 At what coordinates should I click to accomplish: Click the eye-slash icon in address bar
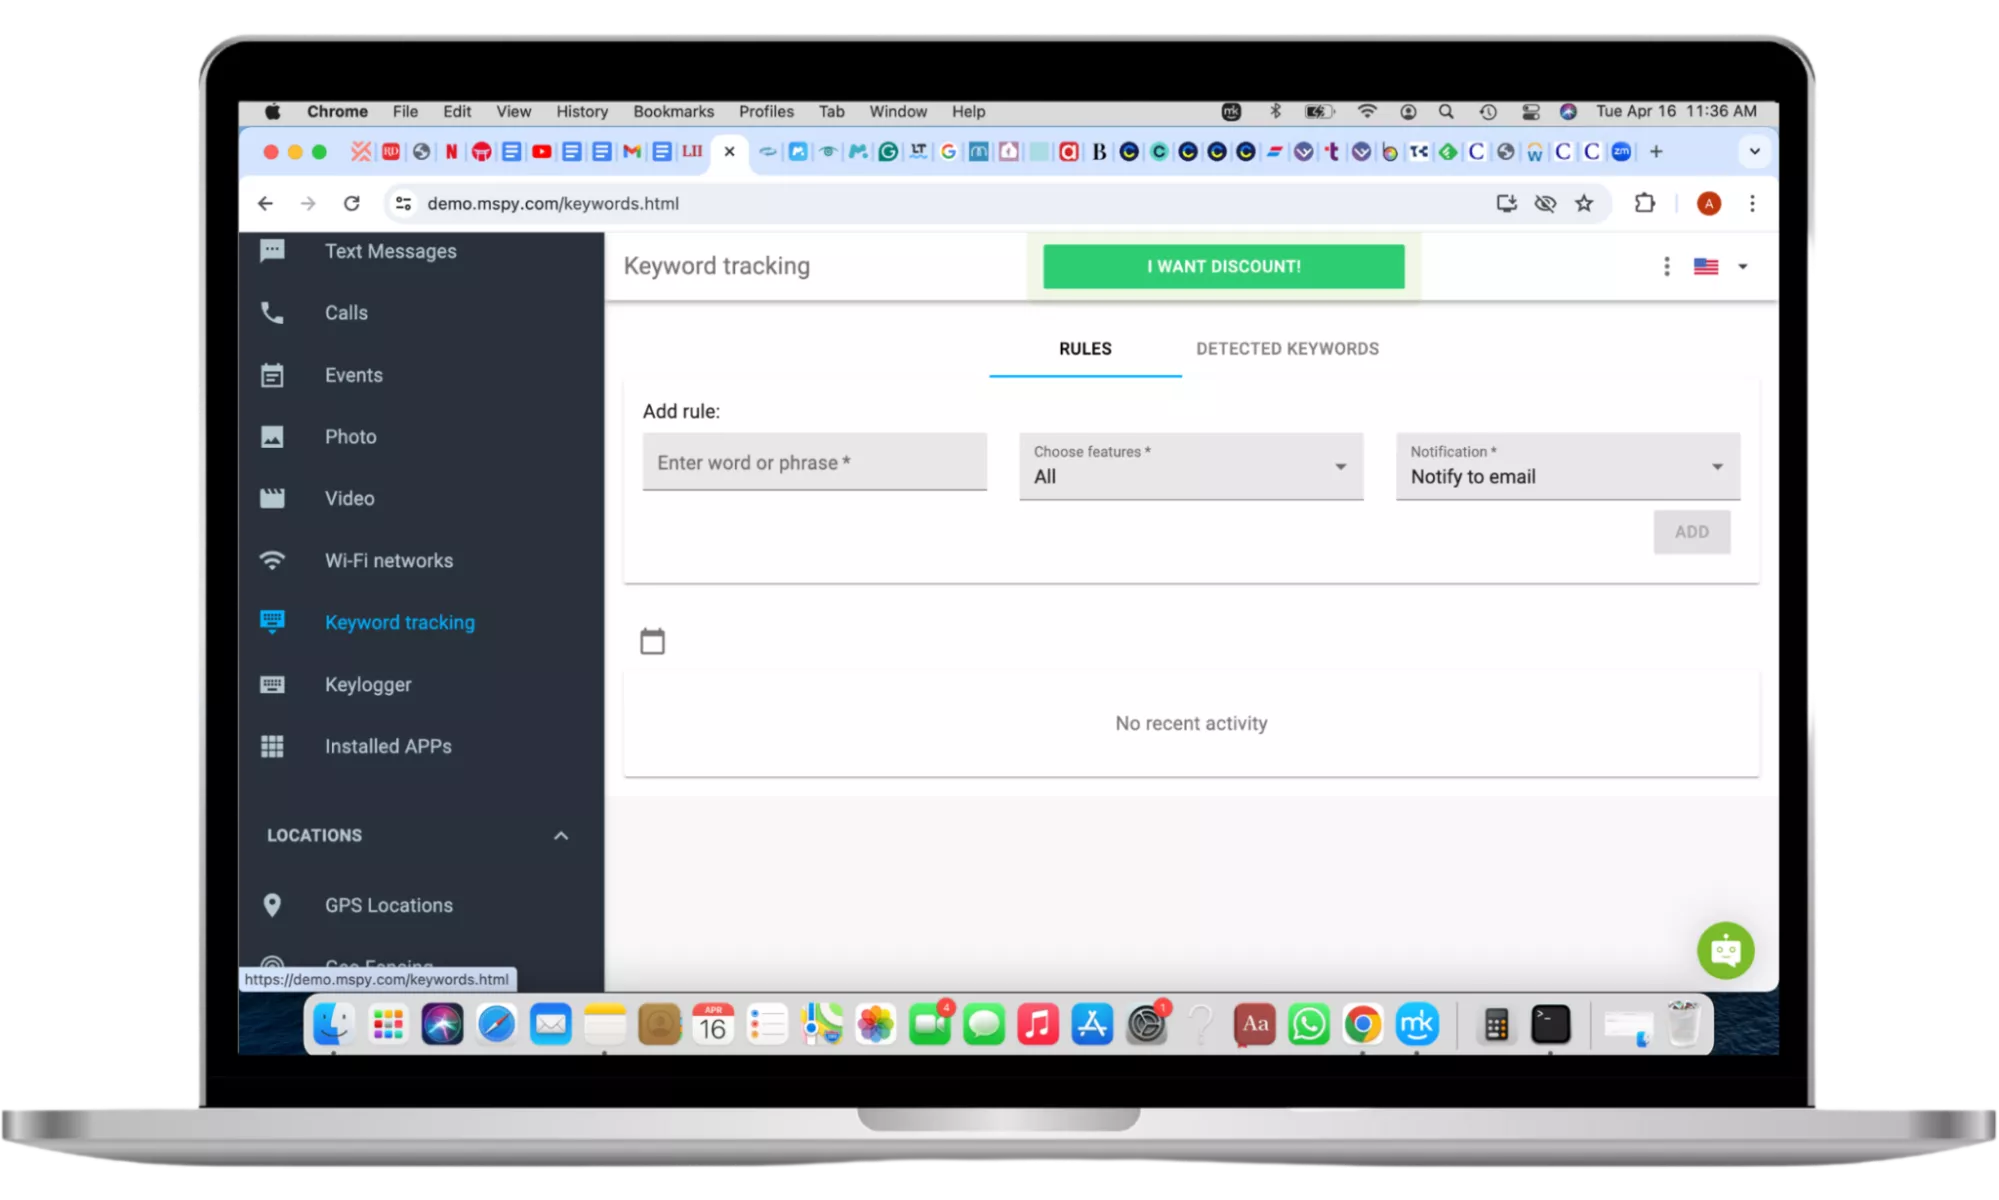(1545, 204)
